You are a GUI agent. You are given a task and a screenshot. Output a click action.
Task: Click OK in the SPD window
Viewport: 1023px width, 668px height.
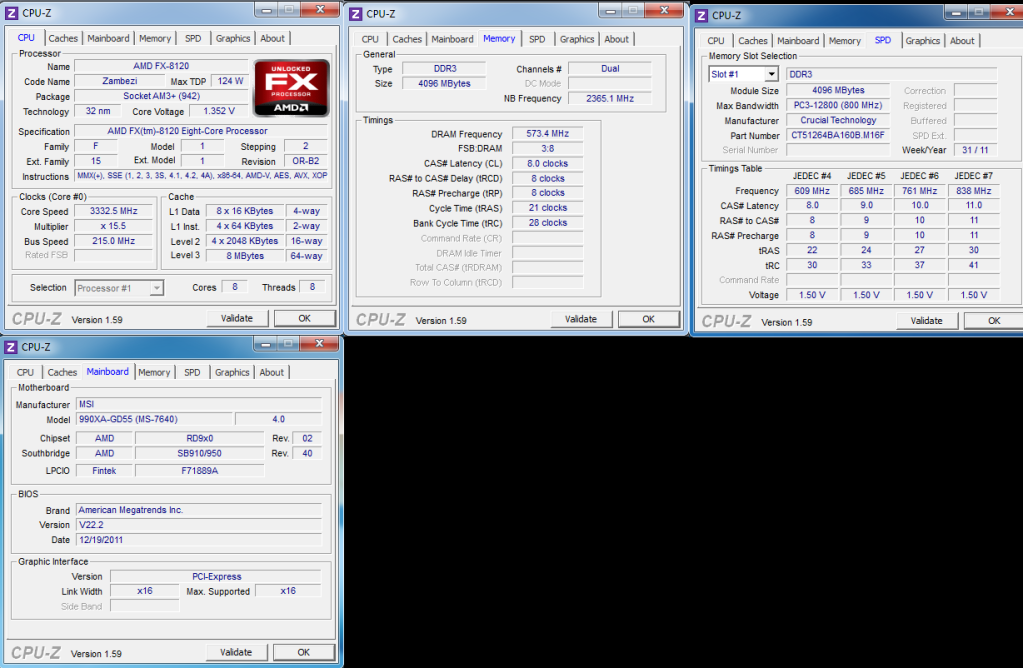pyautogui.click(x=994, y=320)
